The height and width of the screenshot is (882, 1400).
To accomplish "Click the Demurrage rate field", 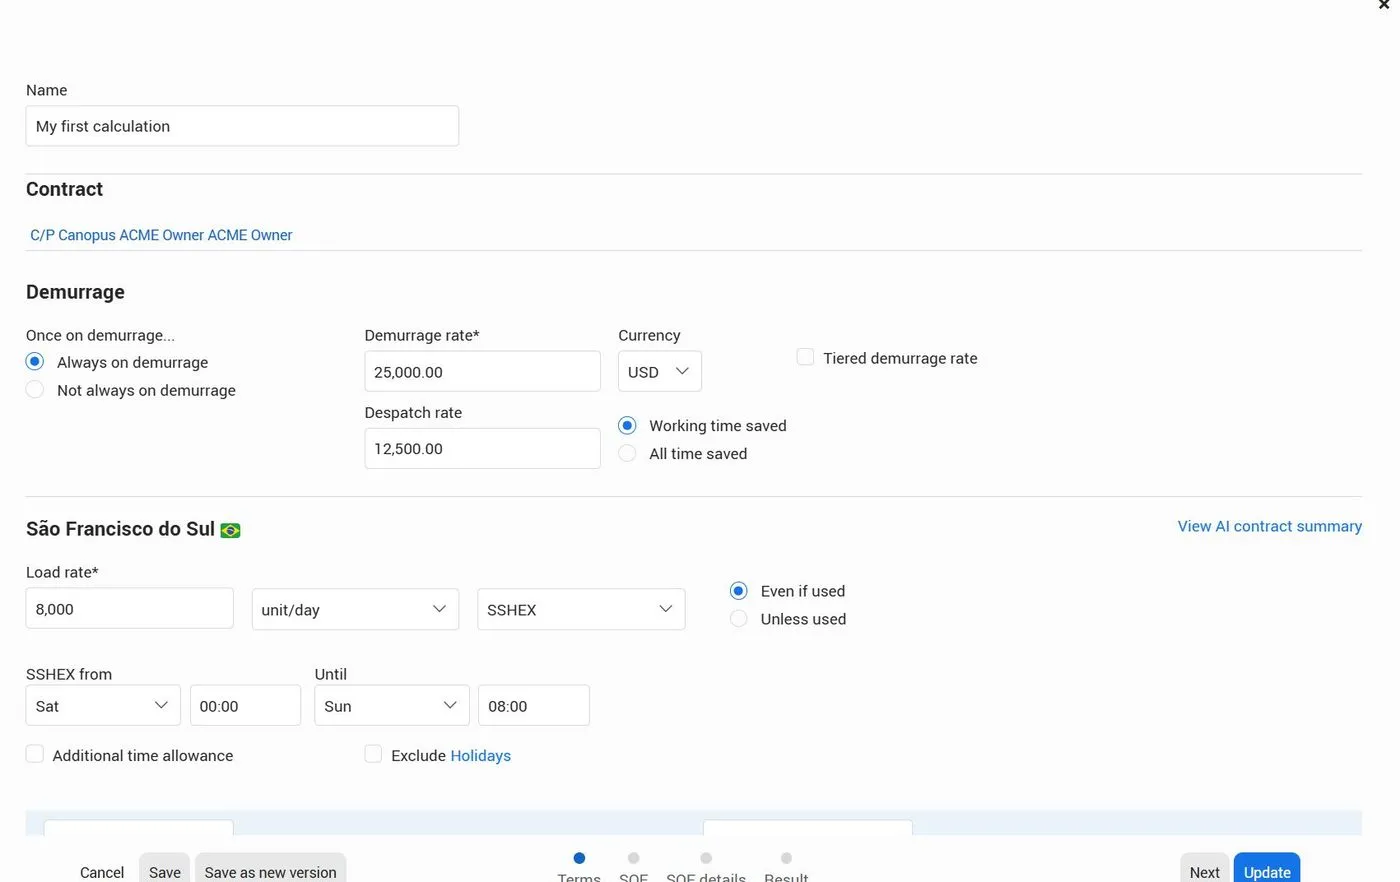I will tap(482, 371).
